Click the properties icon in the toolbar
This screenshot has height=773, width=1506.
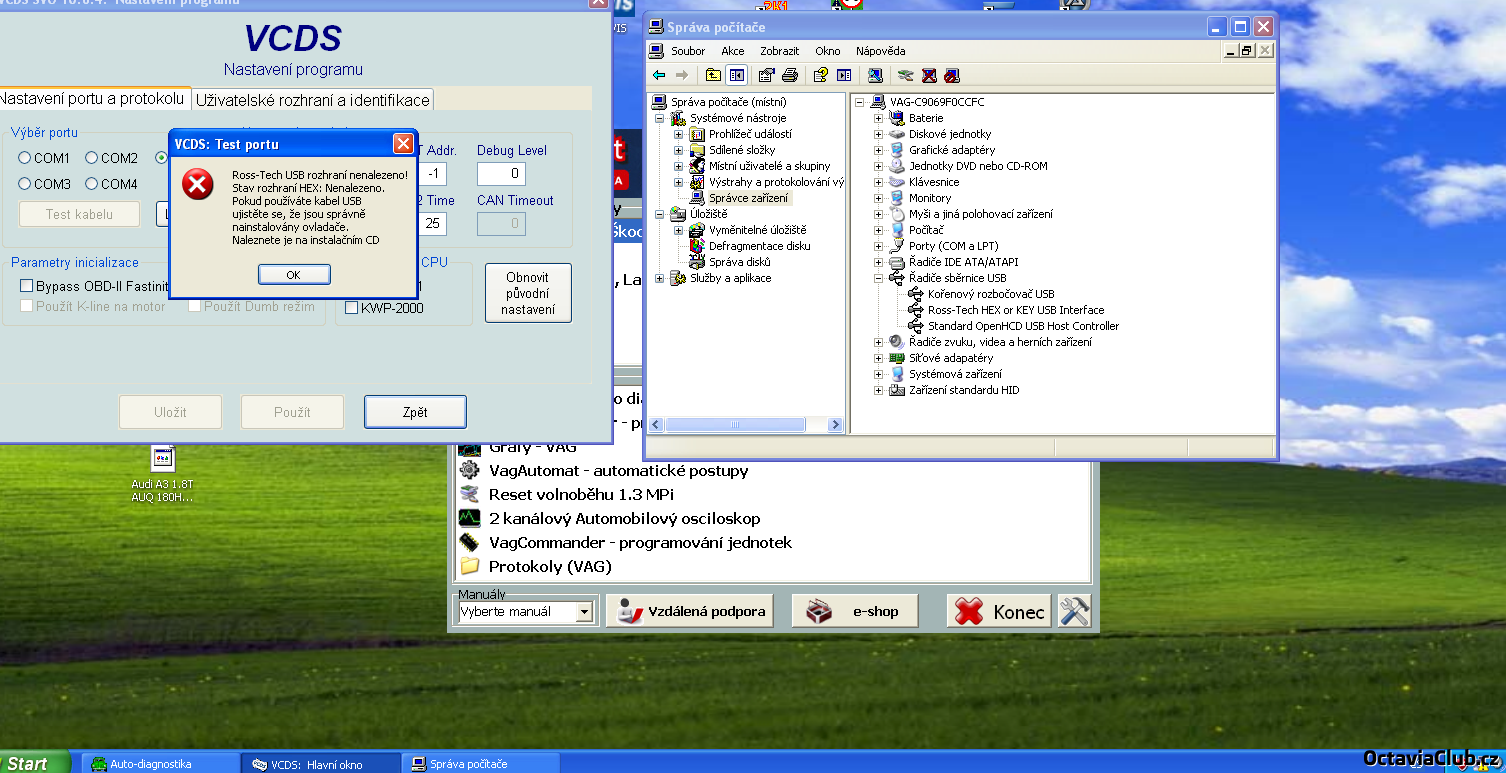767,75
